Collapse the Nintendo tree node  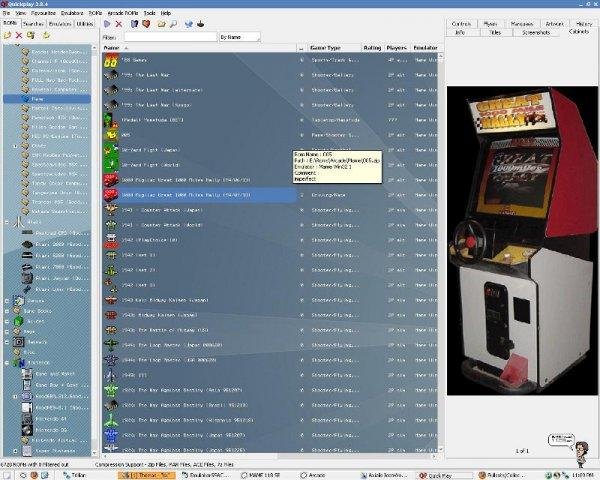7,362
